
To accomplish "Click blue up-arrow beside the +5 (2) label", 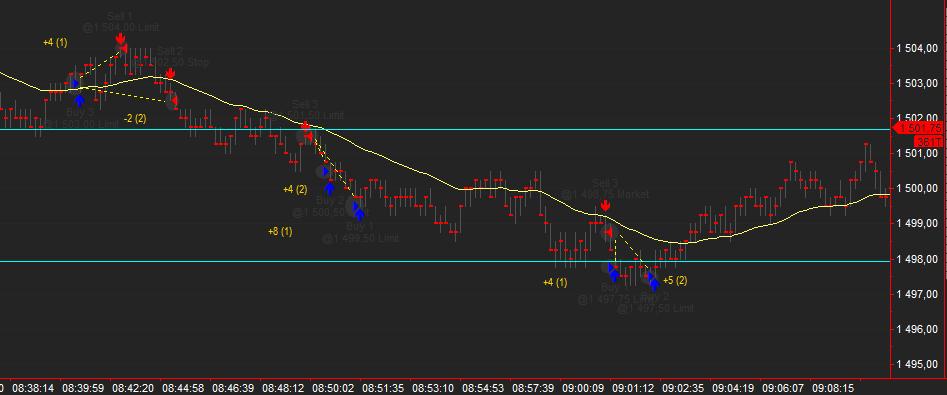I will (654, 284).
